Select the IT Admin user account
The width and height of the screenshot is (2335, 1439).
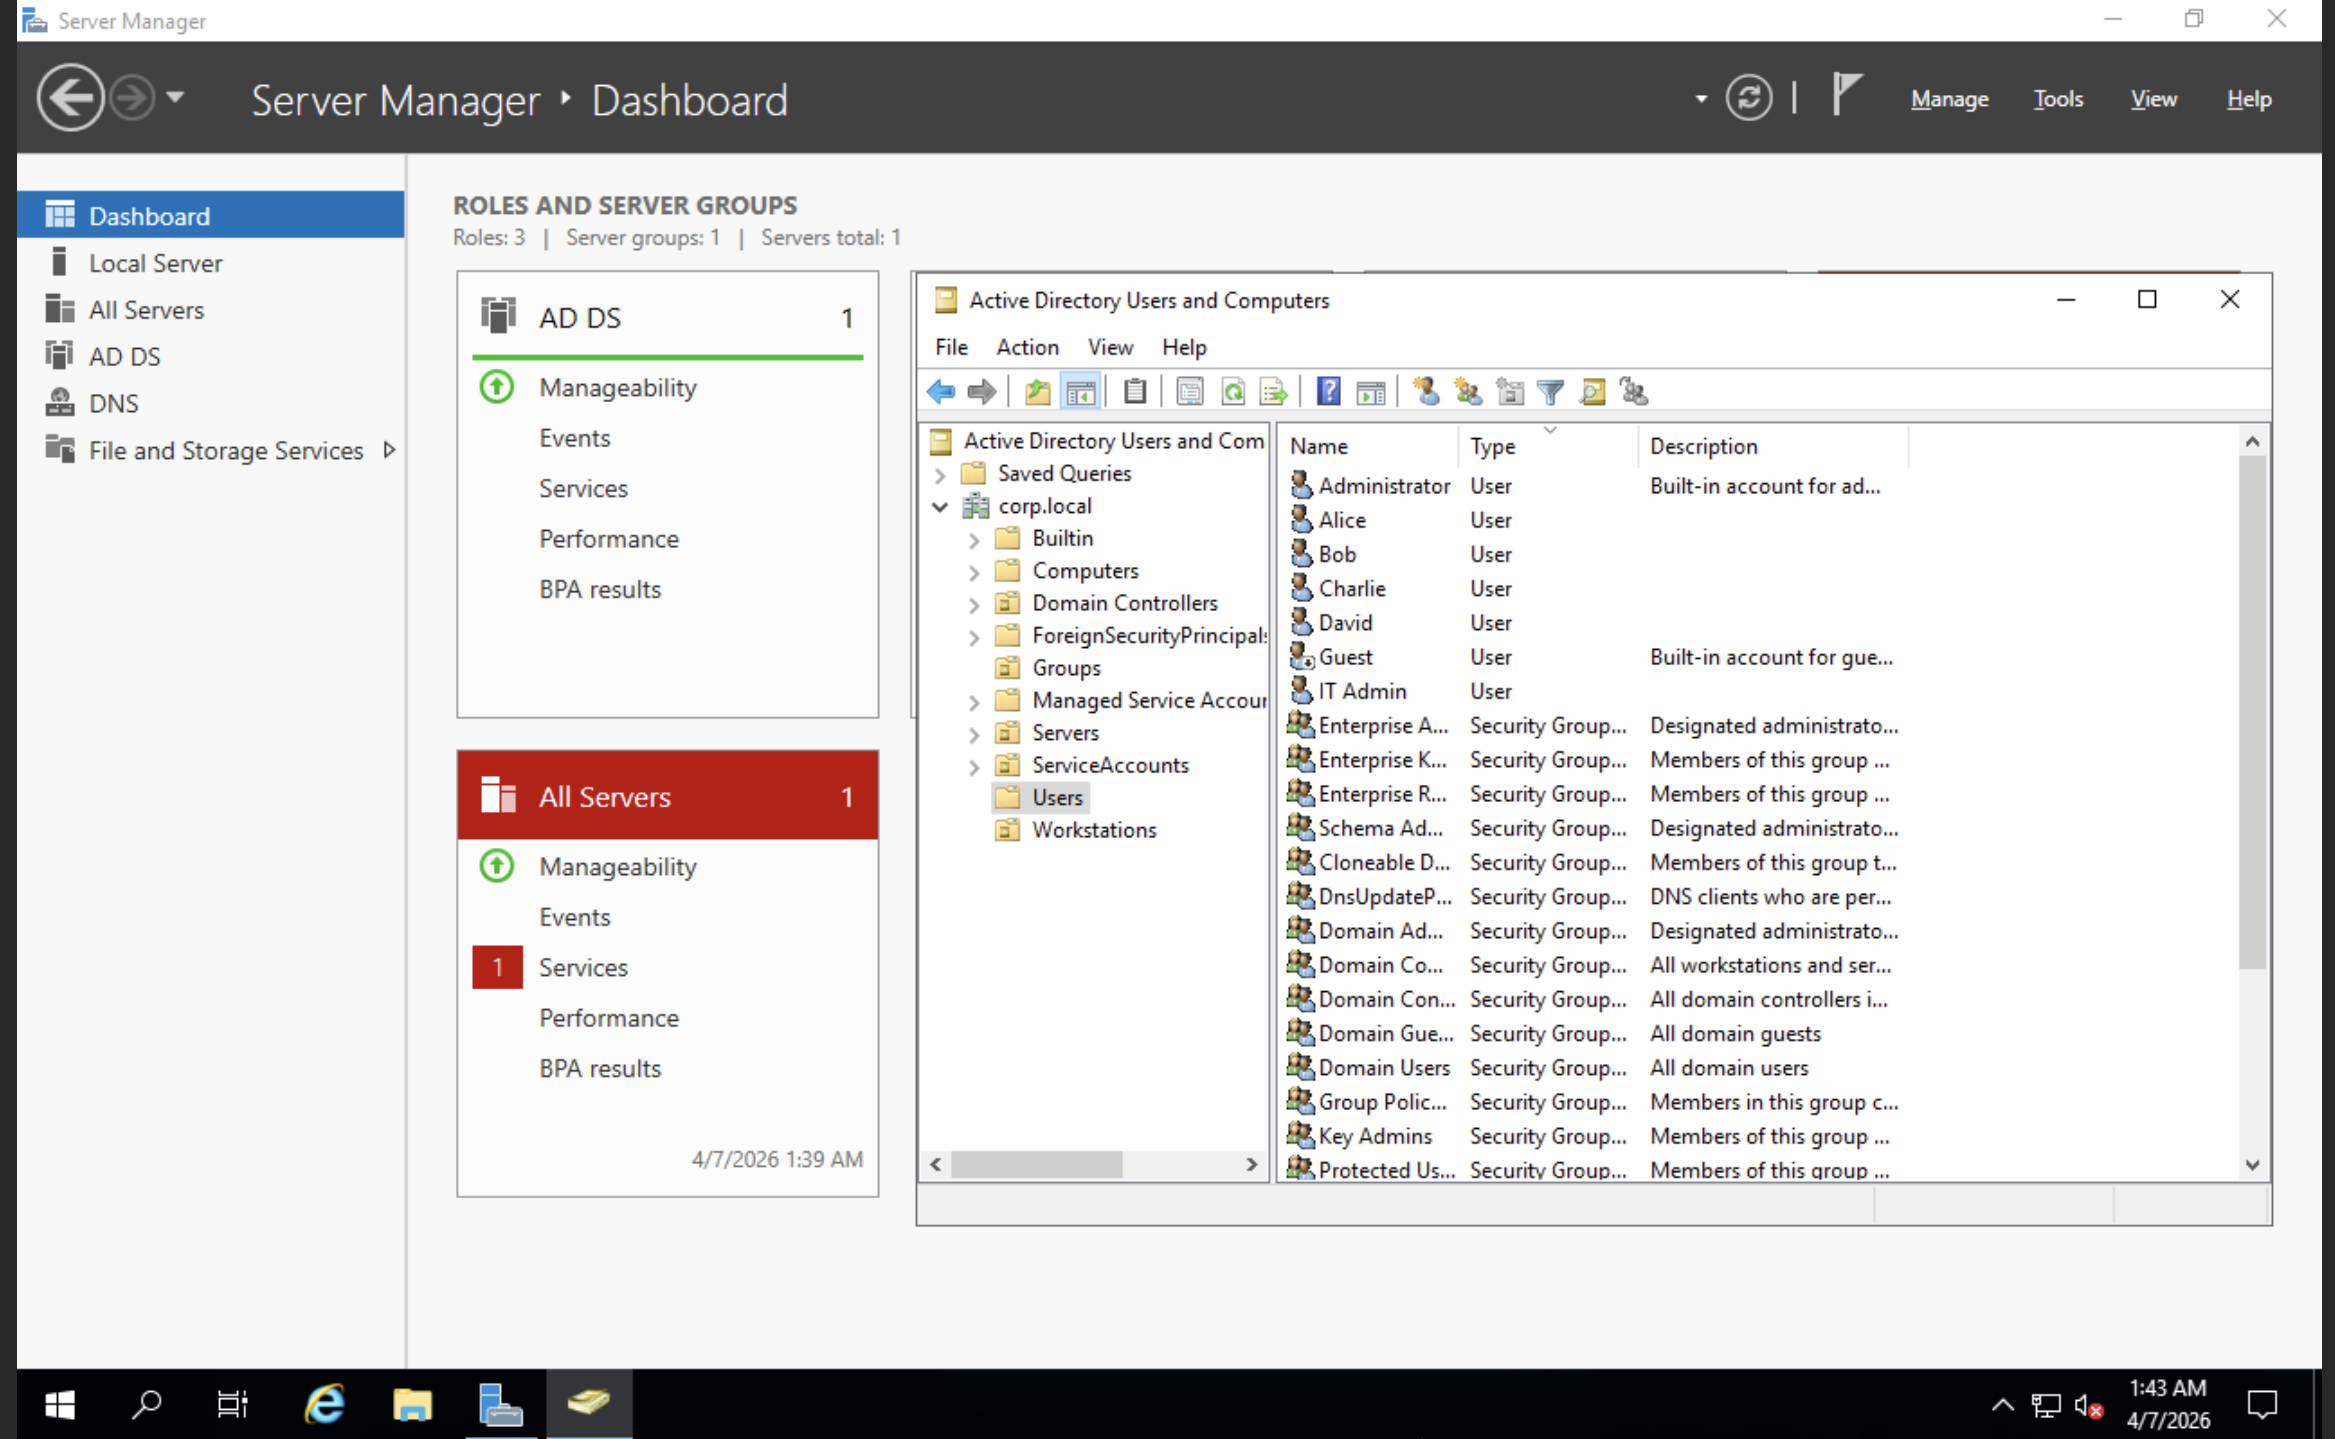1362,690
